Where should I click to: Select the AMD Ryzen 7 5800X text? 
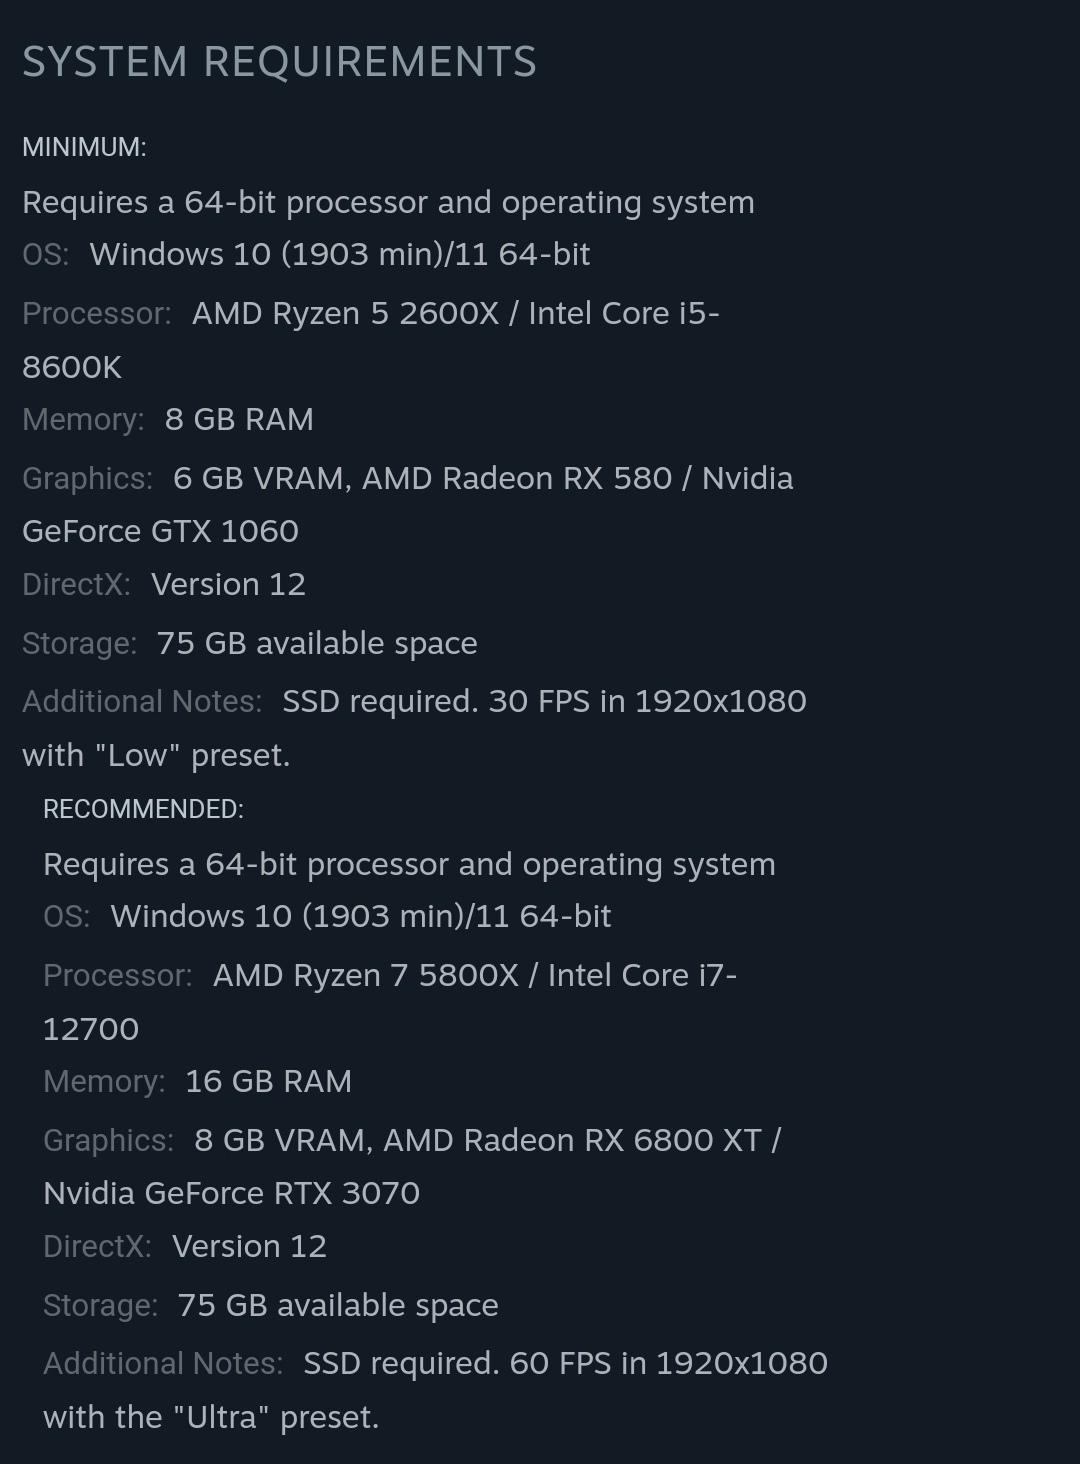(365, 975)
